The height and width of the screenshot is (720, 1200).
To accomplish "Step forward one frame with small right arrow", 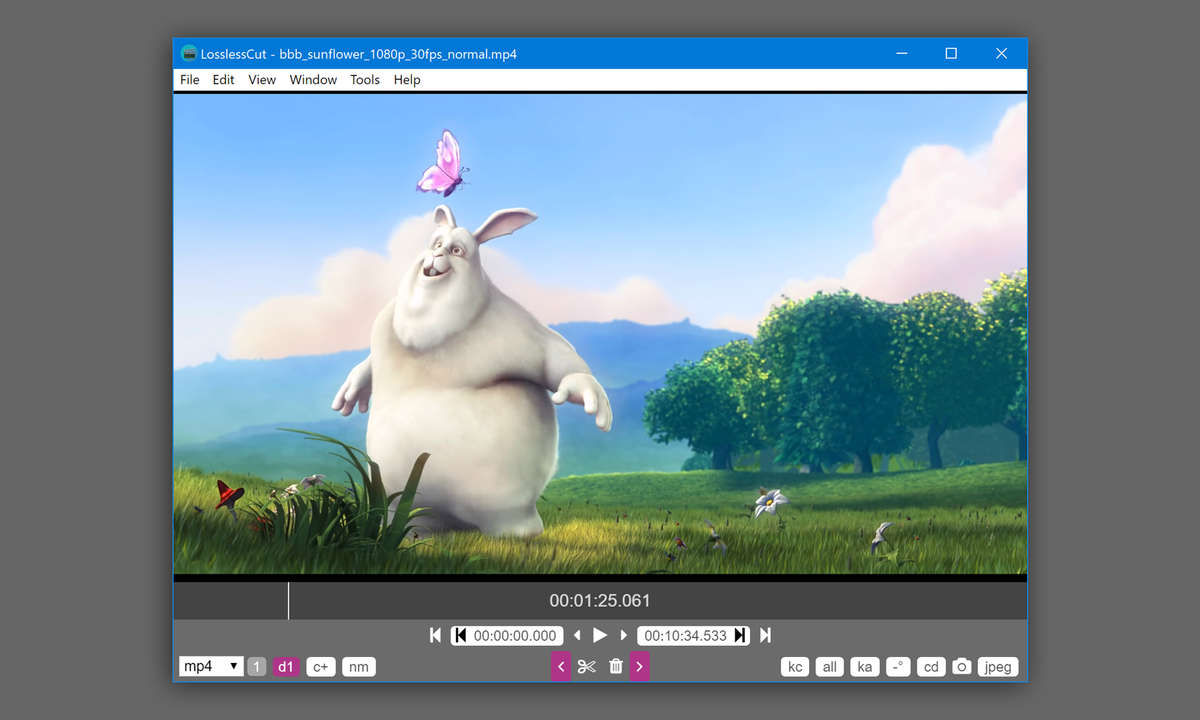I will [624, 635].
